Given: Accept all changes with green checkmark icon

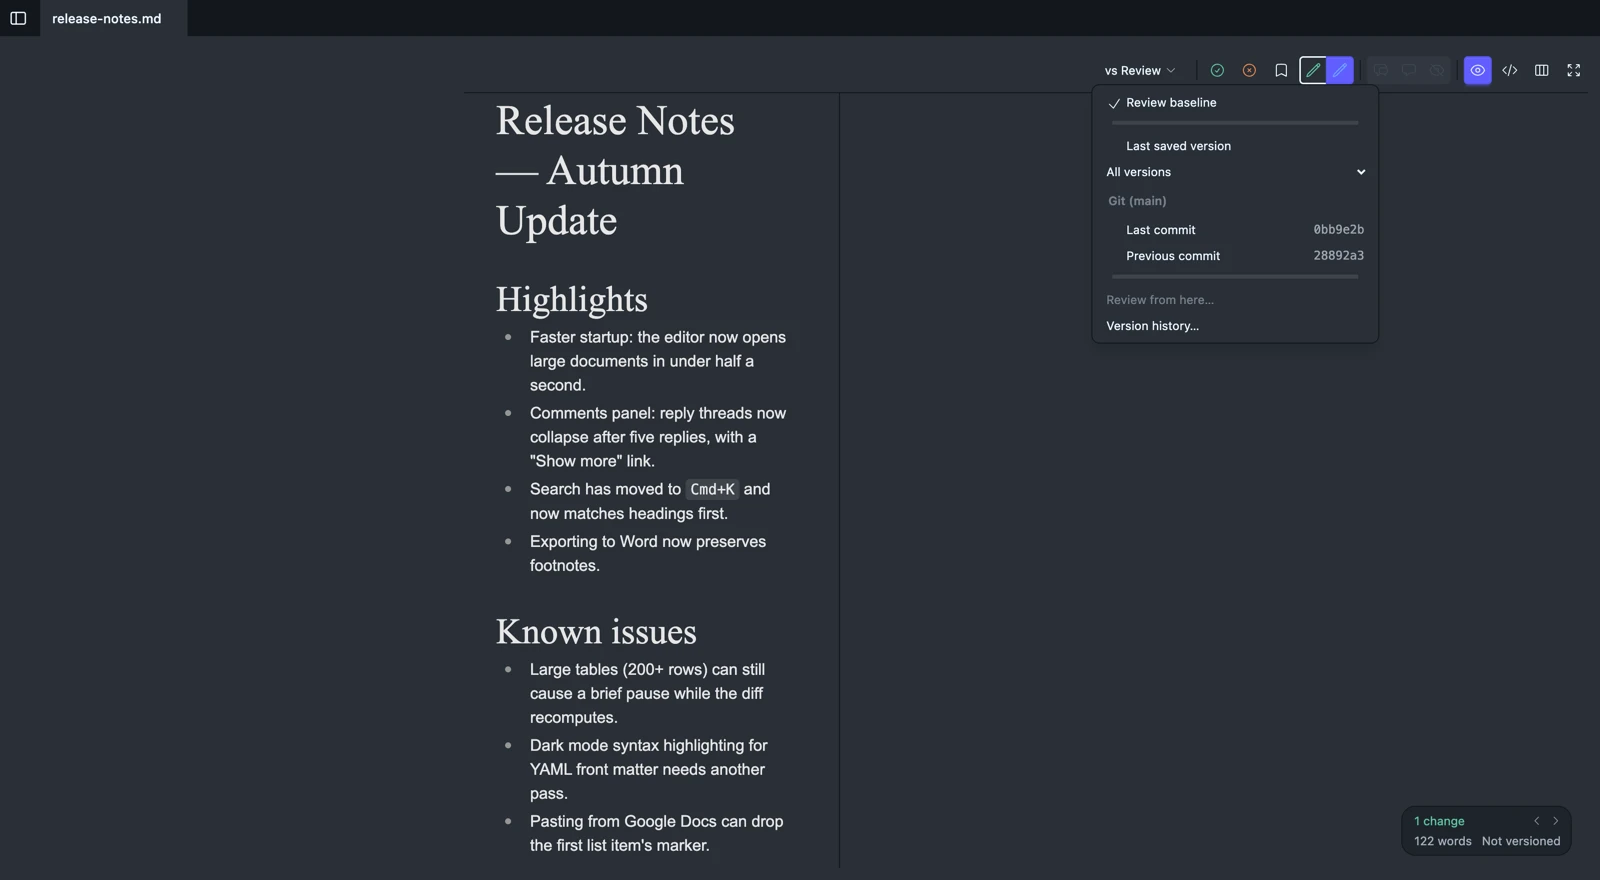Looking at the screenshot, I should (1217, 70).
